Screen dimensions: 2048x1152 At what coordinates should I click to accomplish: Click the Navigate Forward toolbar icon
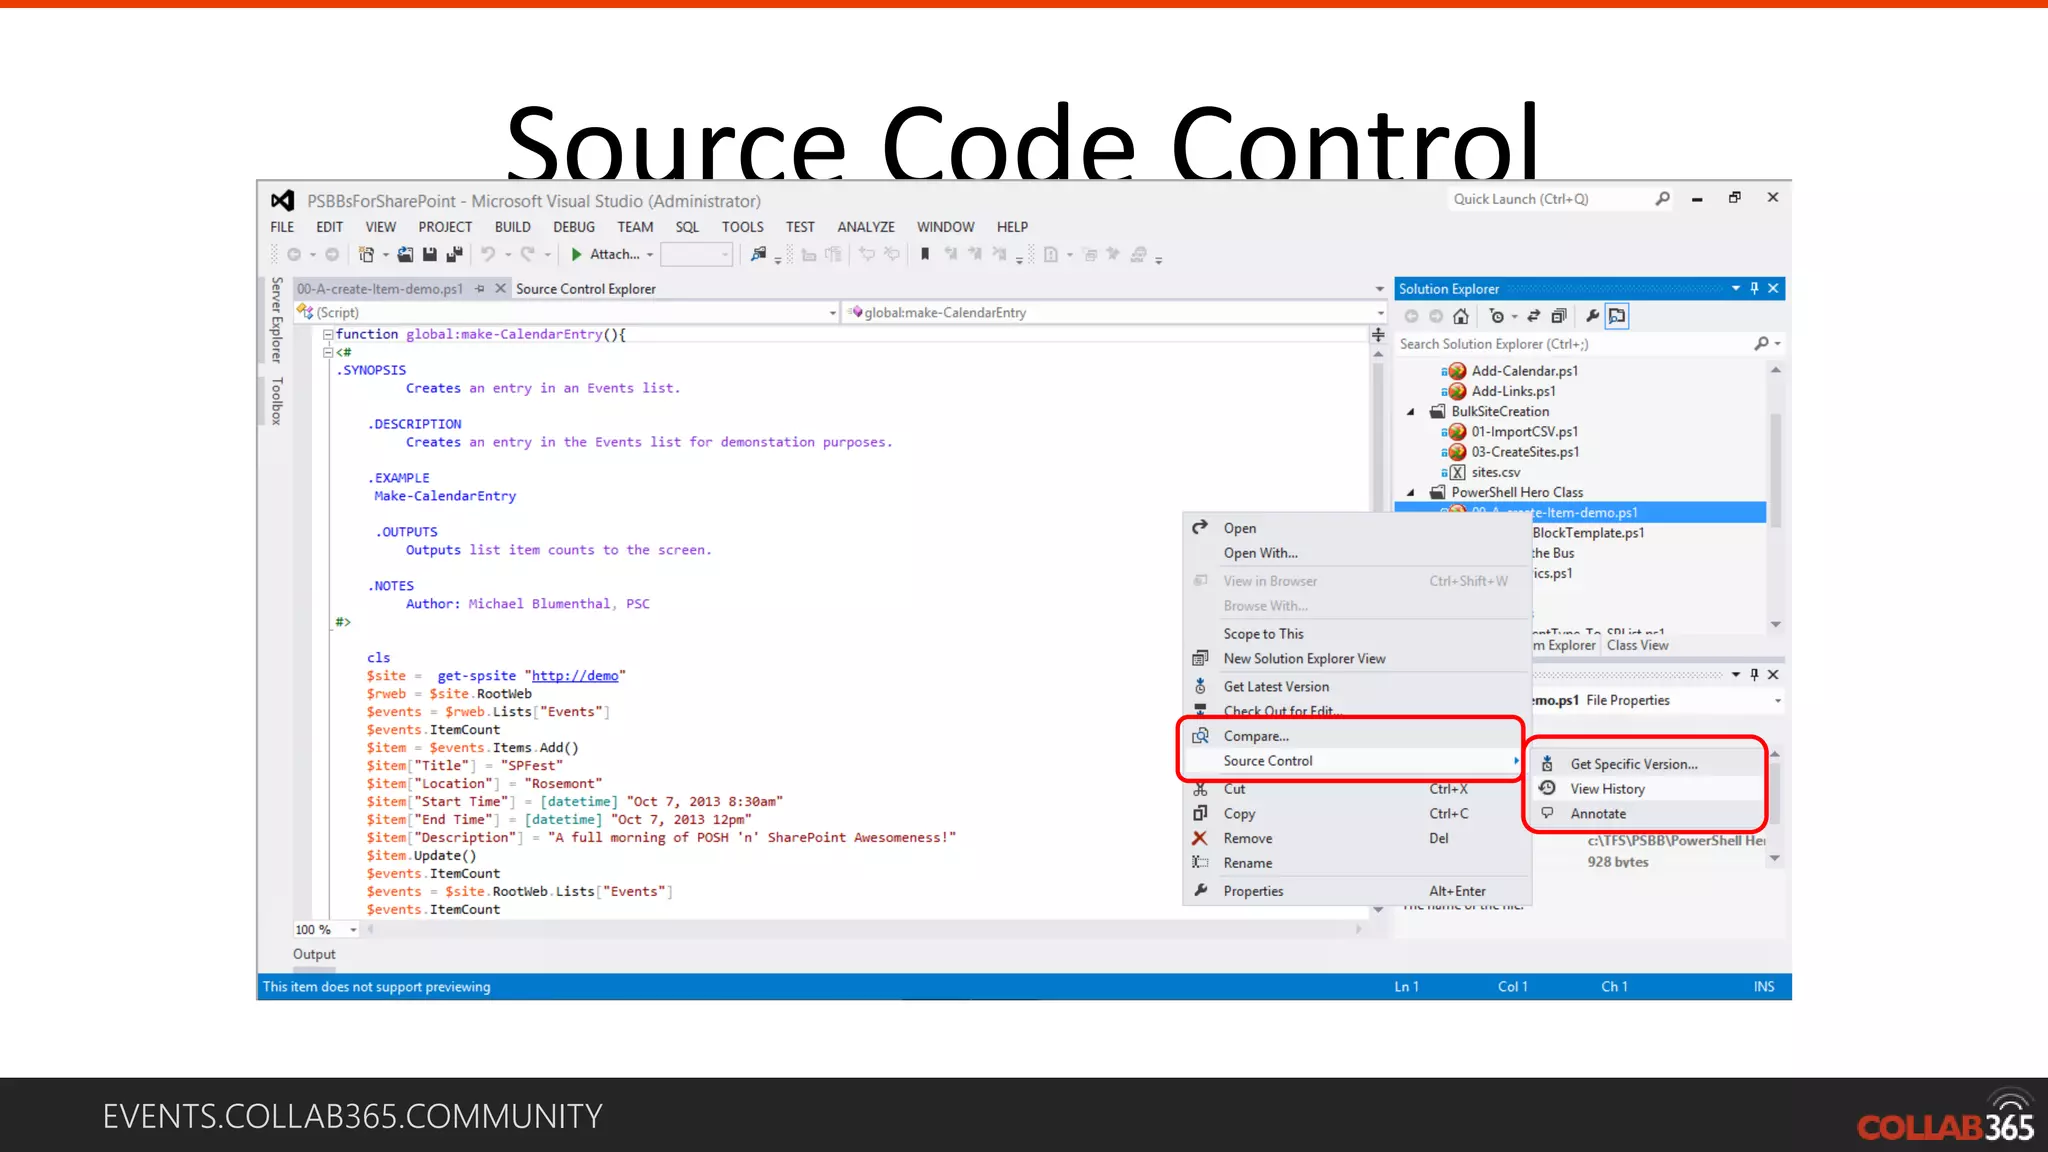point(332,255)
